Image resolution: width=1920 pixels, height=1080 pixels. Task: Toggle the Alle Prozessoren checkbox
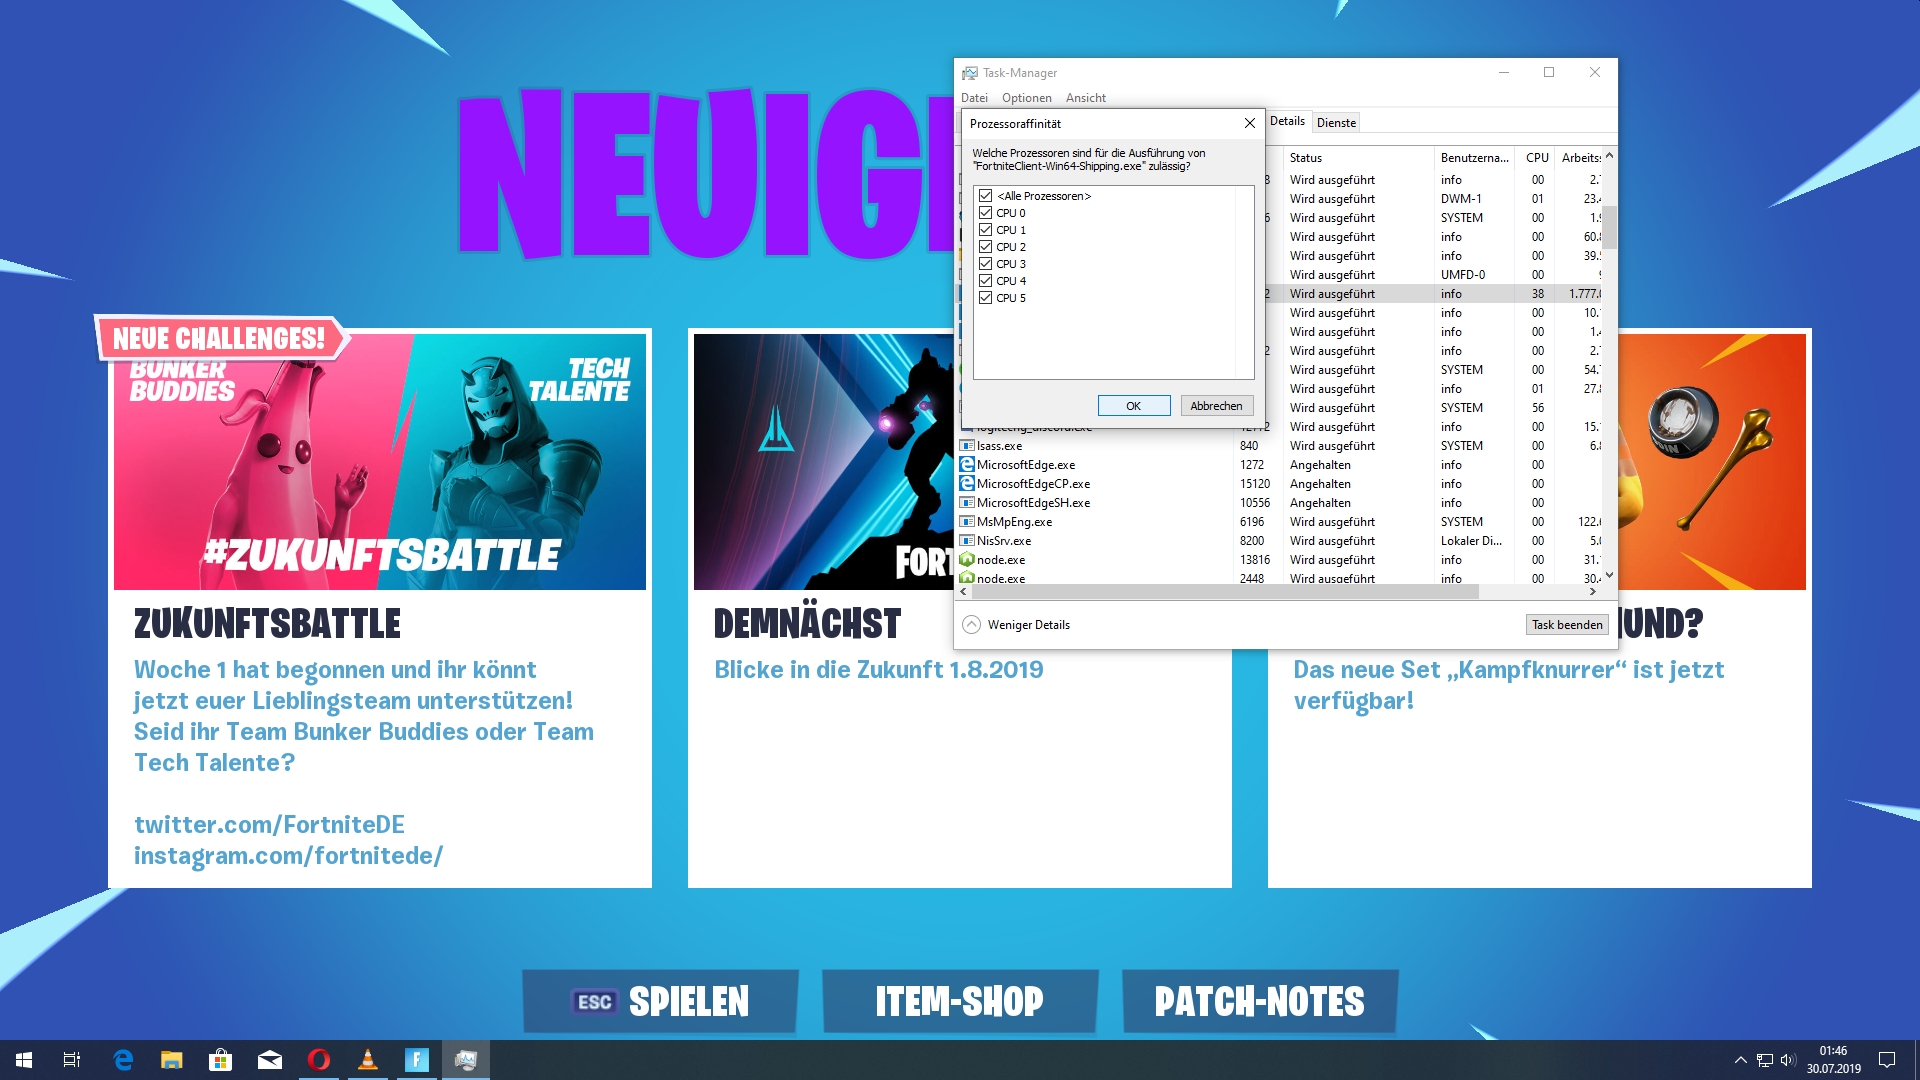(x=986, y=196)
